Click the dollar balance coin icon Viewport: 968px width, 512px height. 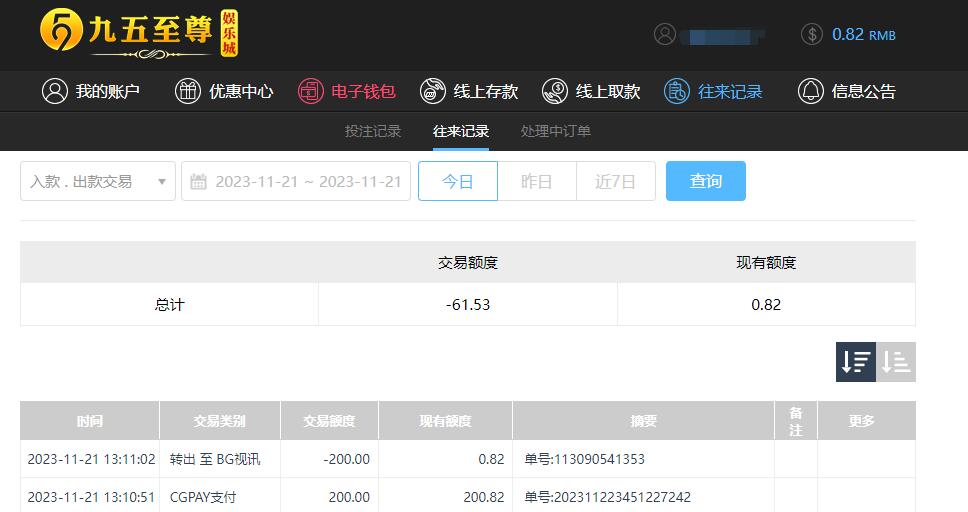pos(812,34)
